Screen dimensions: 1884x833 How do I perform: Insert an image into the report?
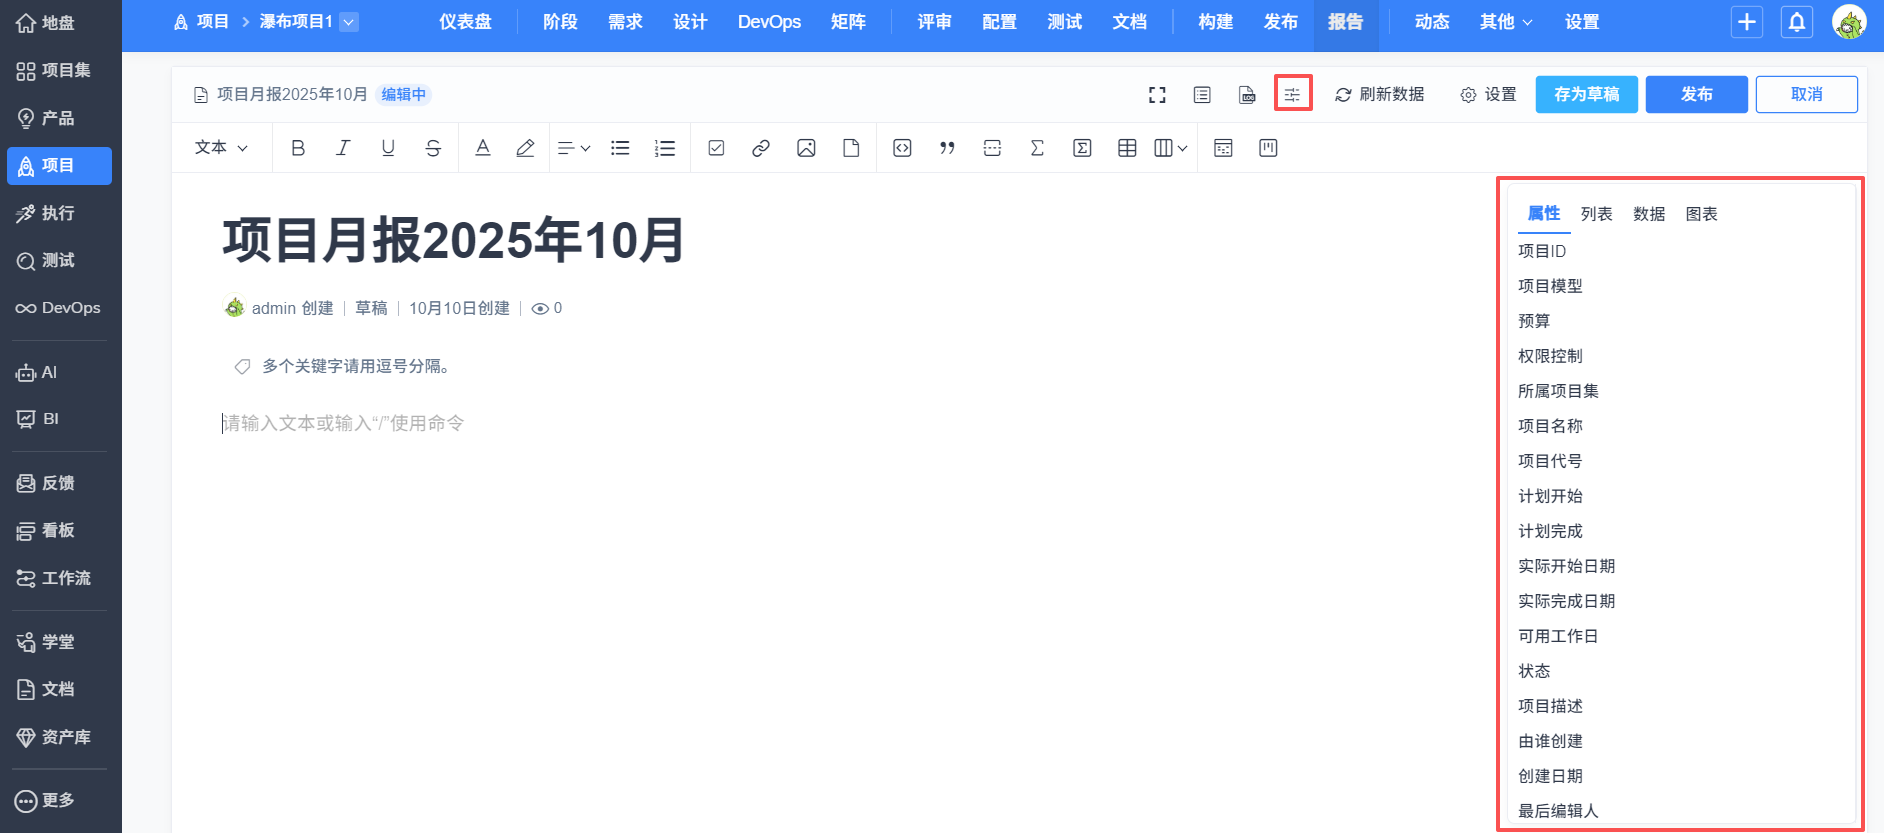(806, 148)
